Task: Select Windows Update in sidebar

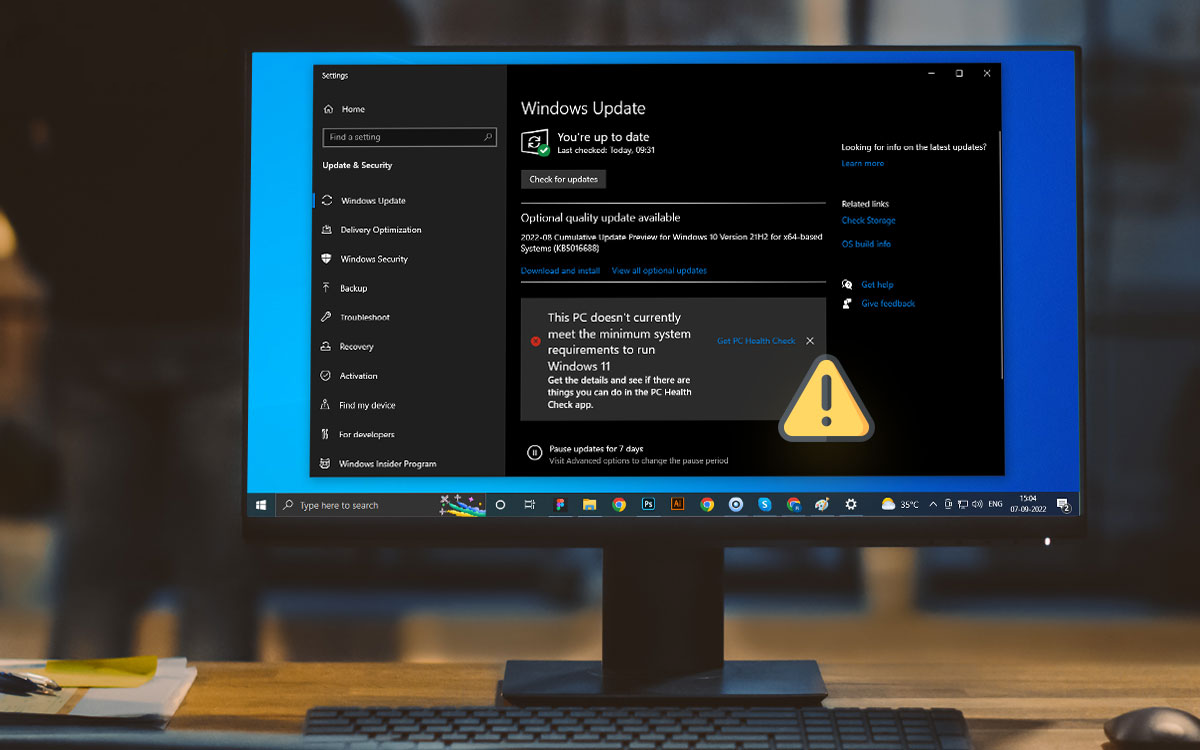Action: [x=363, y=201]
